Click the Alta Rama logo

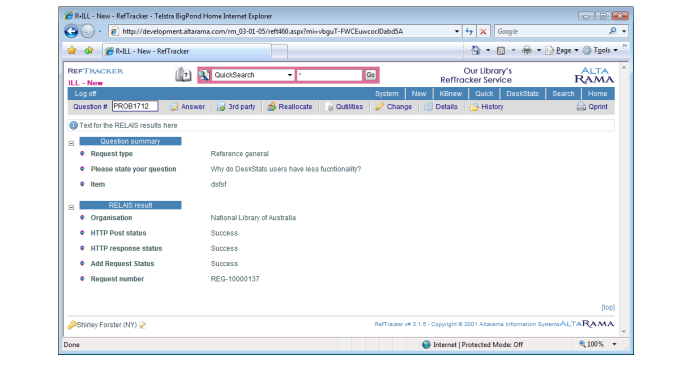[594, 75]
